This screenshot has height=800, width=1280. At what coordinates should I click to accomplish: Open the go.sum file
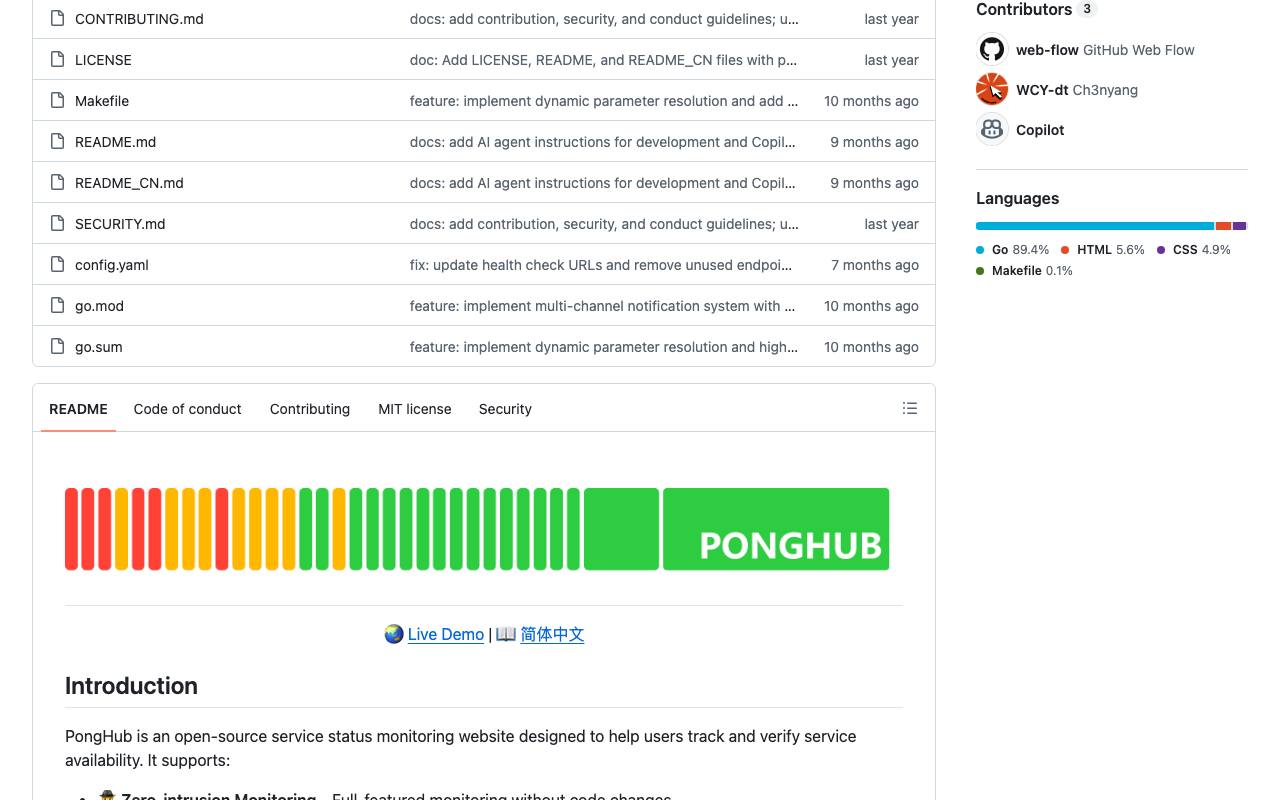click(99, 347)
